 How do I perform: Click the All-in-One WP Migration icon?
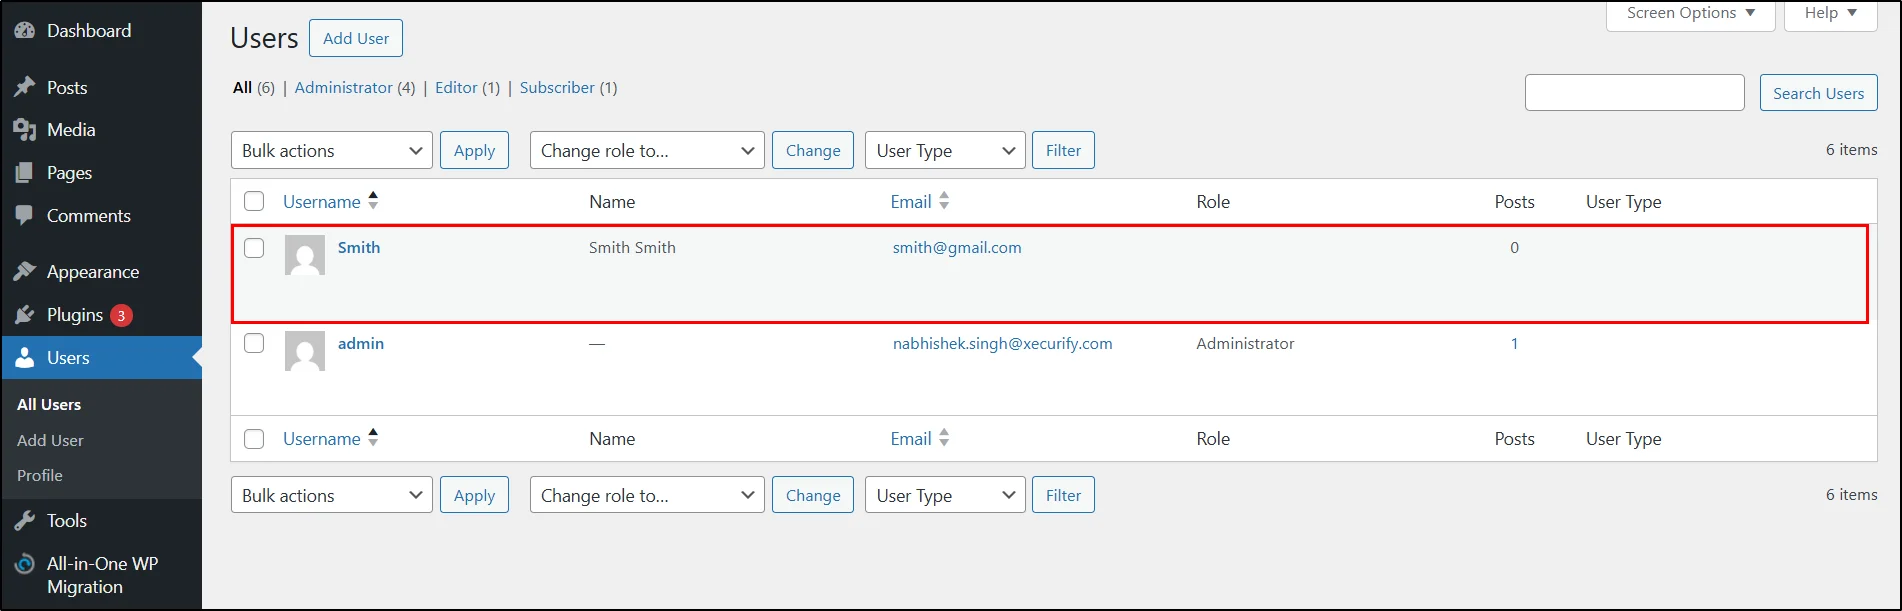point(25,564)
